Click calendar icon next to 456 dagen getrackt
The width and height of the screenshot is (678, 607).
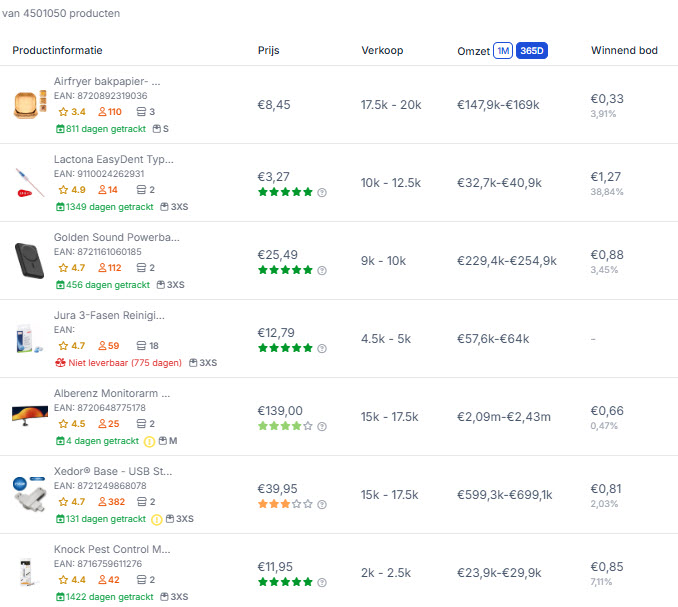tap(60, 285)
